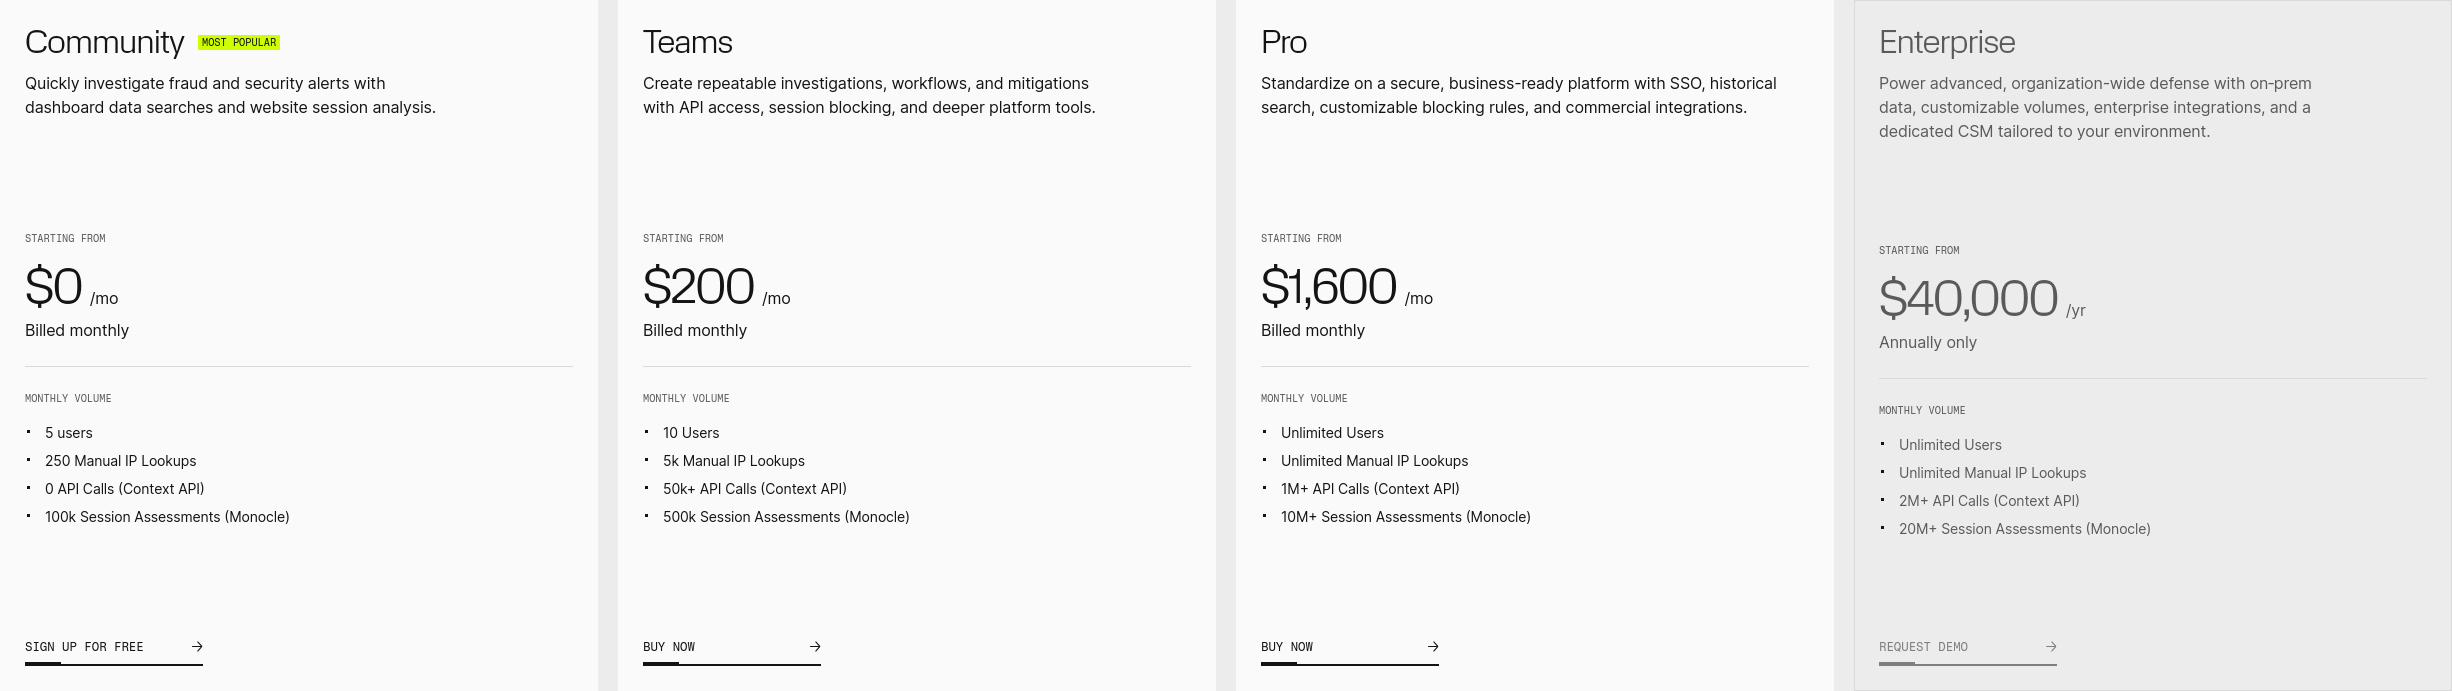Click the arrow beside Request Demo
The height and width of the screenshot is (691, 2452).
point(2051,647)
